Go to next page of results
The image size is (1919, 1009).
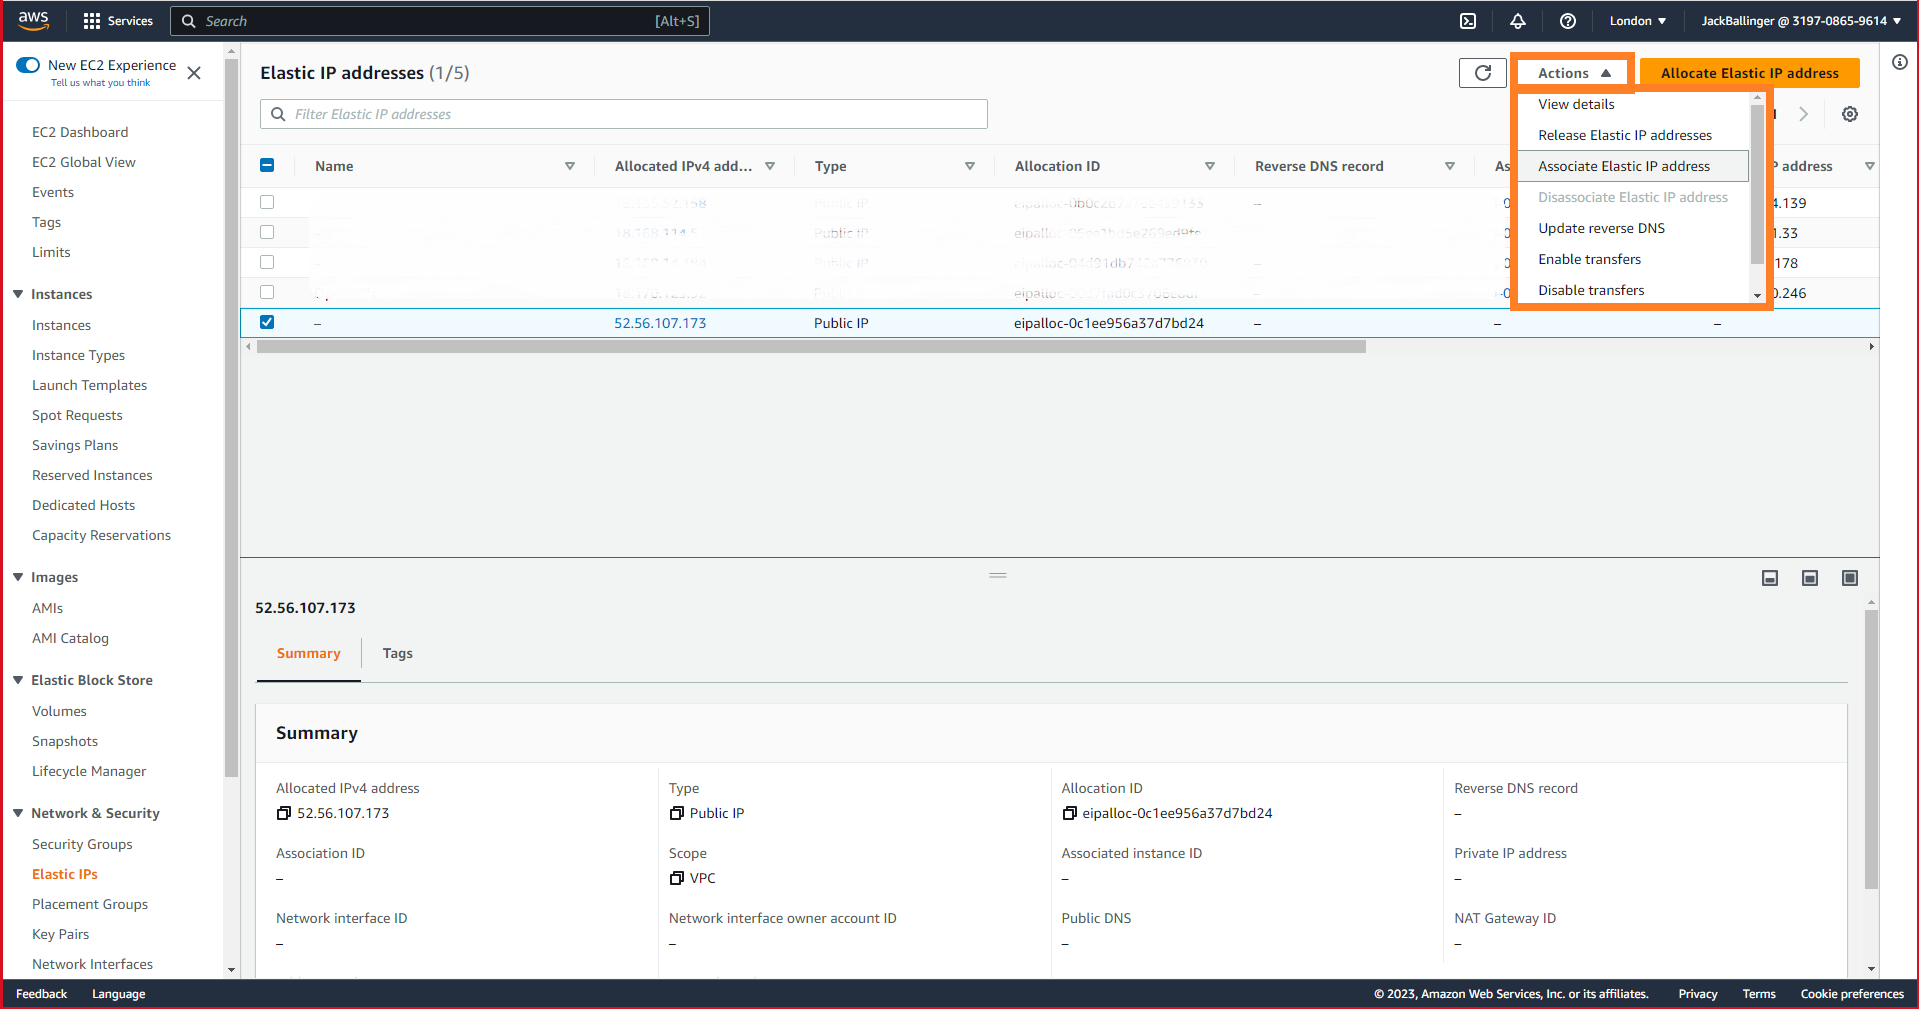coord(1804,114)
